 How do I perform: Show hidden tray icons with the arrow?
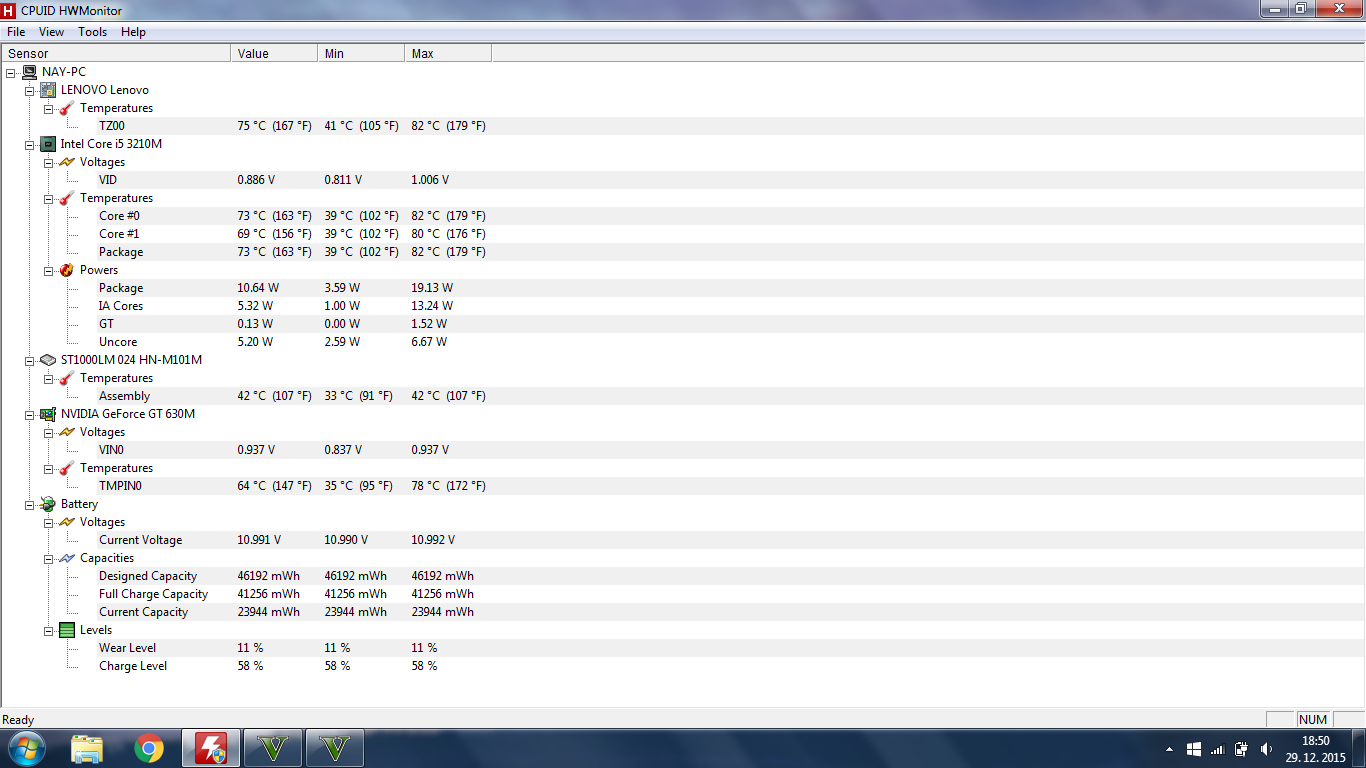(1169, 749)
